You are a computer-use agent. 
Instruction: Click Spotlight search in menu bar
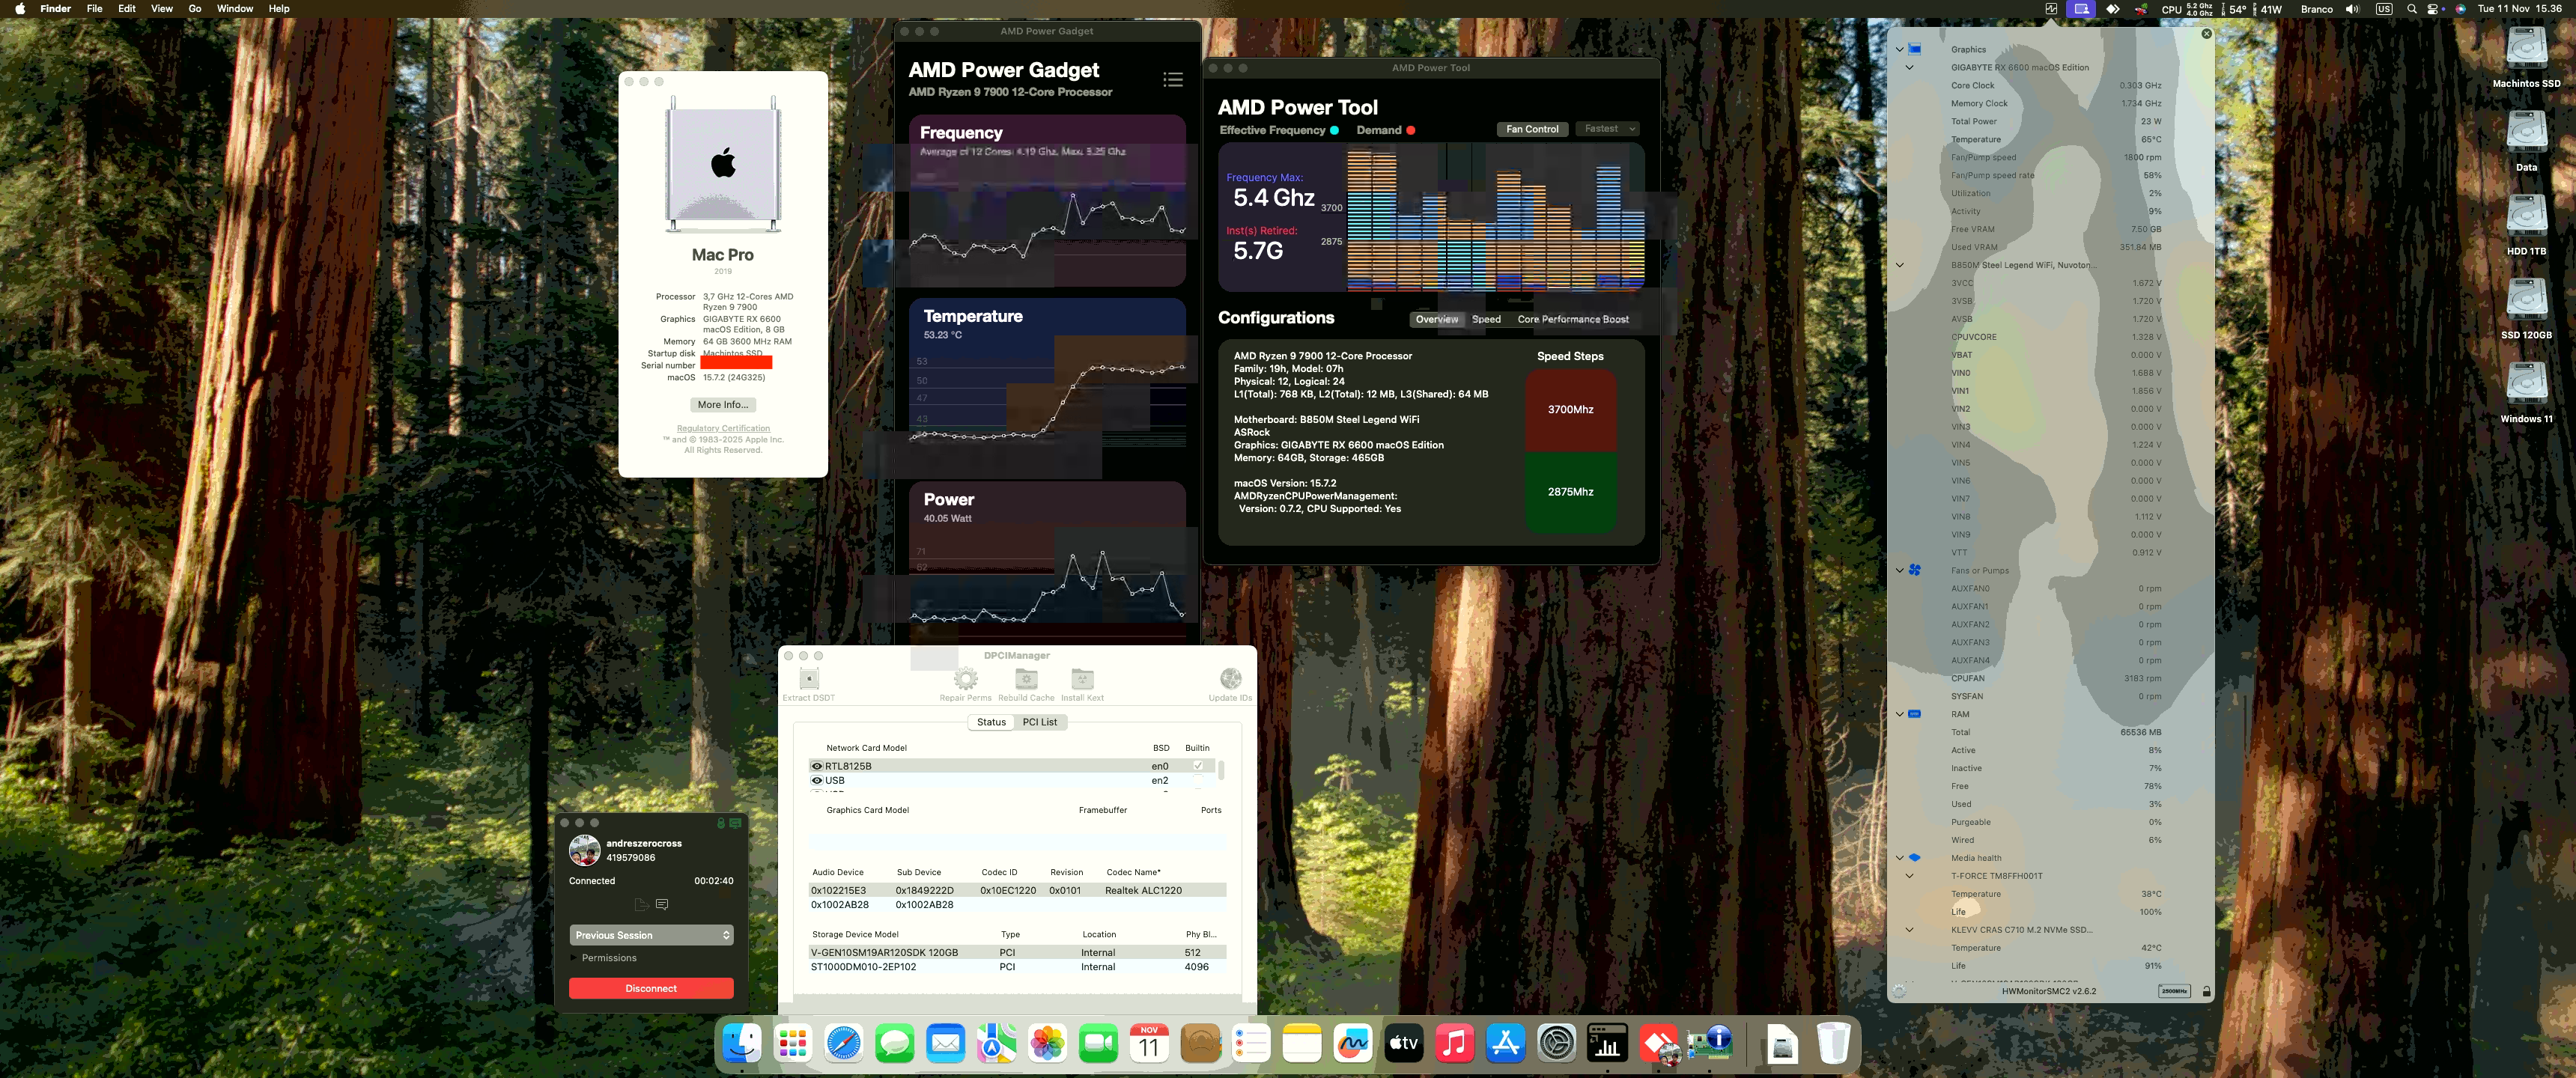[2411, 9]
